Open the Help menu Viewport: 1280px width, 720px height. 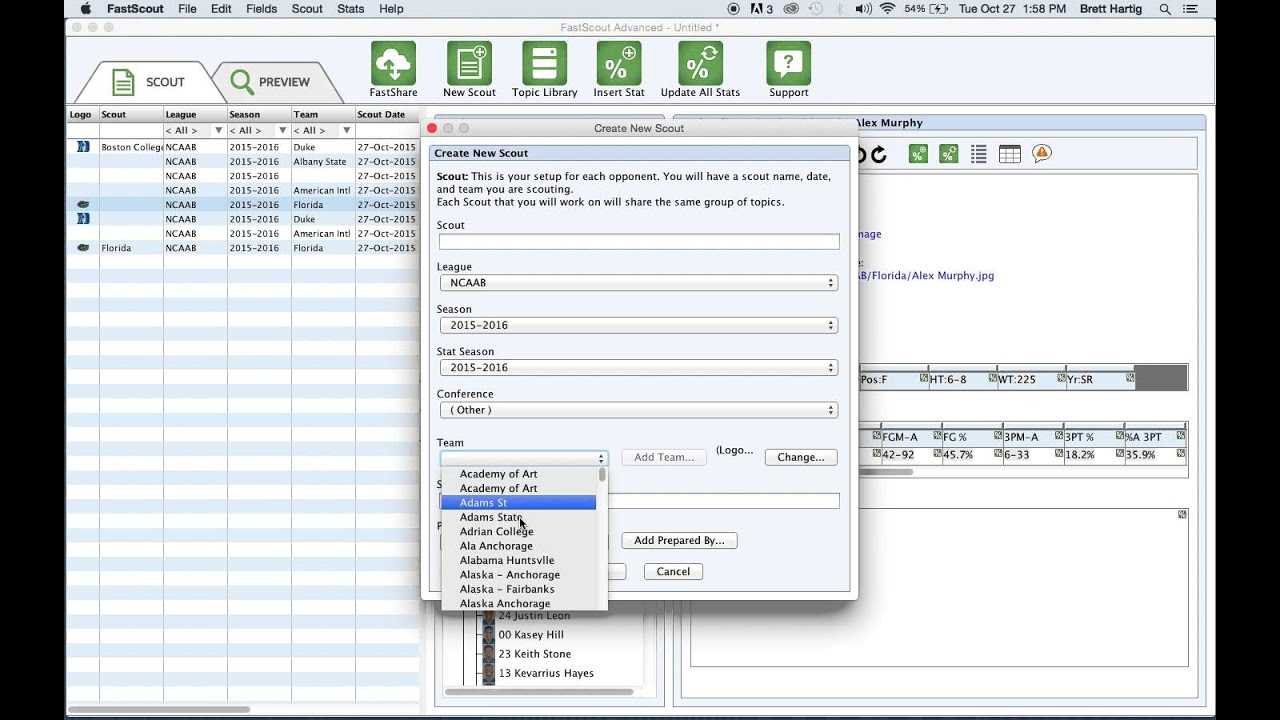pyautogui.click(x=391, y=9)
